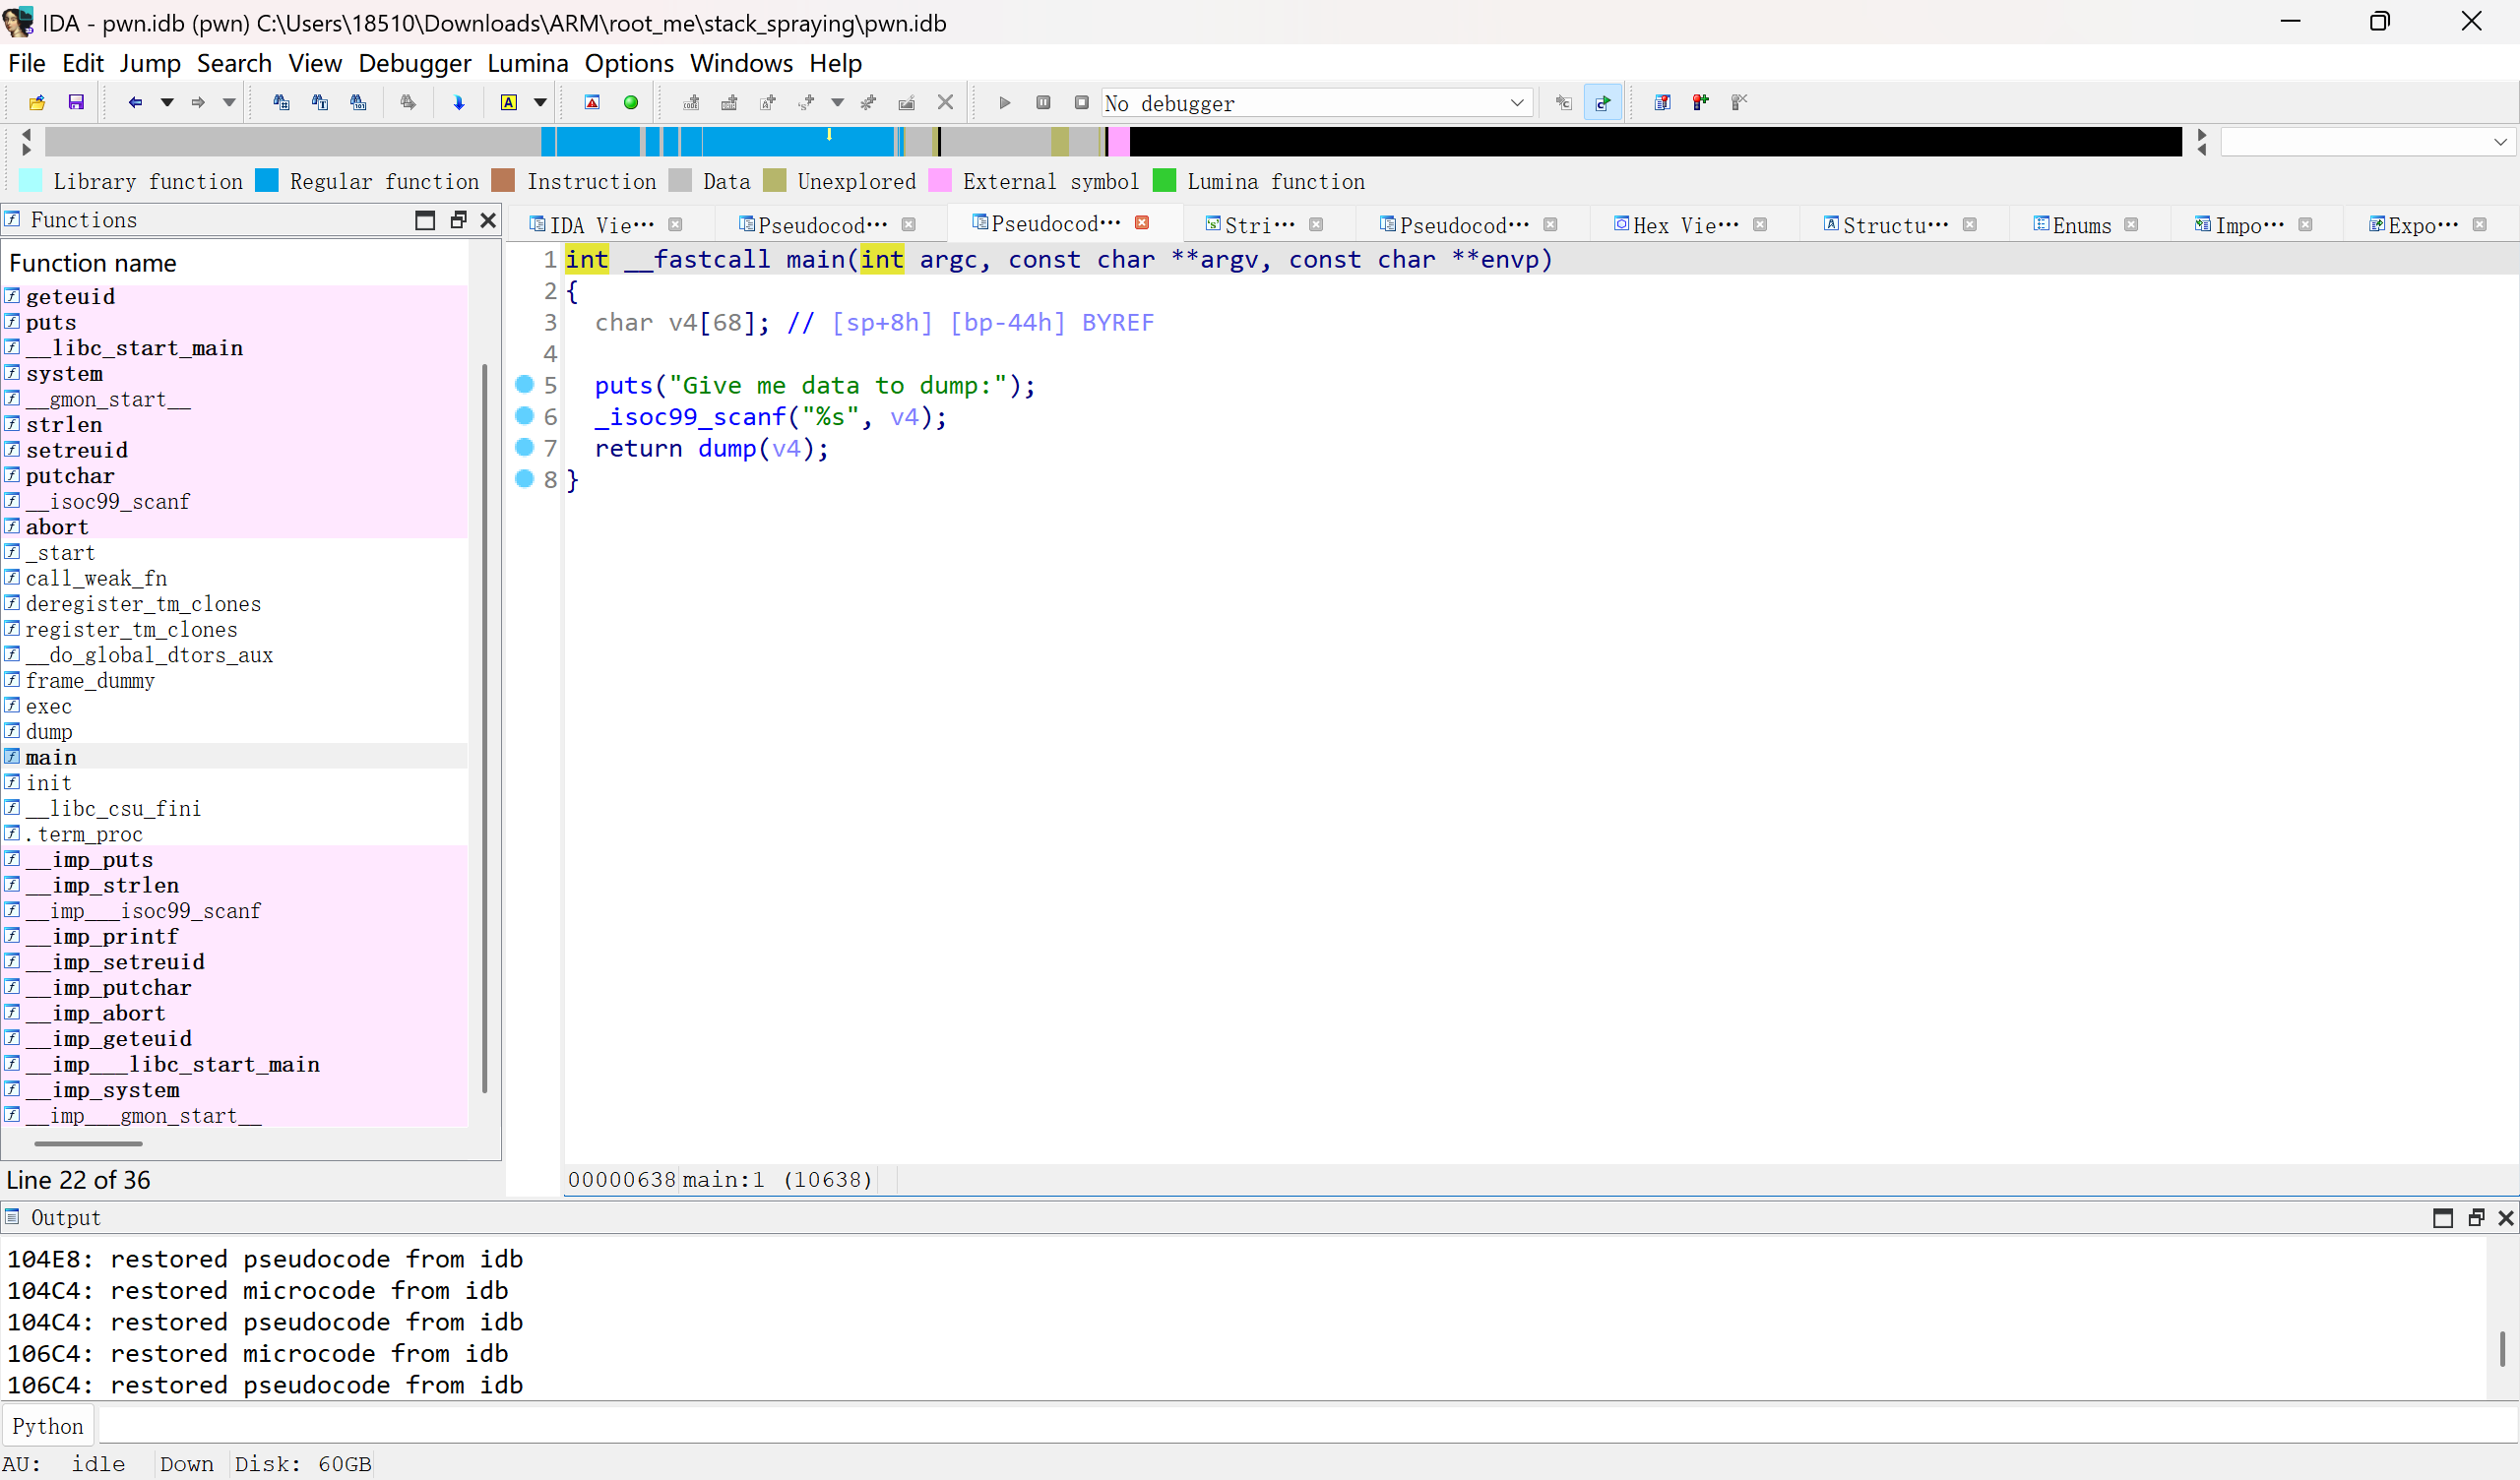Screen dimensions: 2520x1480
Task: Click the green circle toolbar icon
Action: tap(631, 102)
